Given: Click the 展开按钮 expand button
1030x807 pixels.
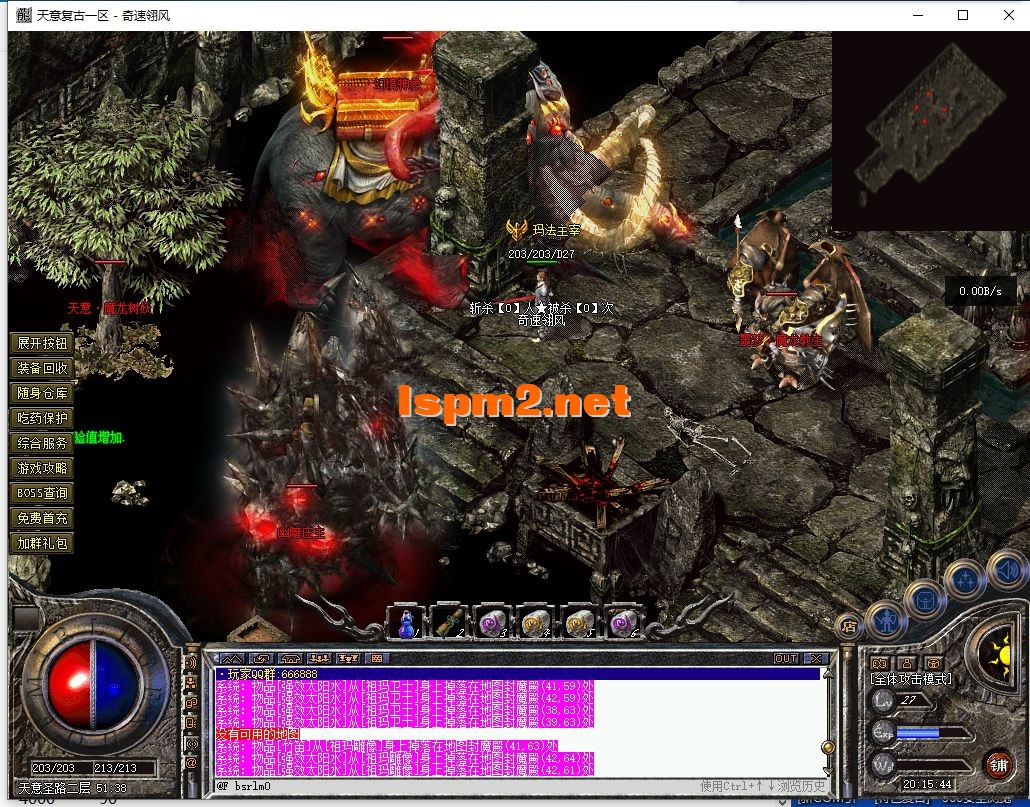Looking at the screenshot, I should (x=42, y=343).
